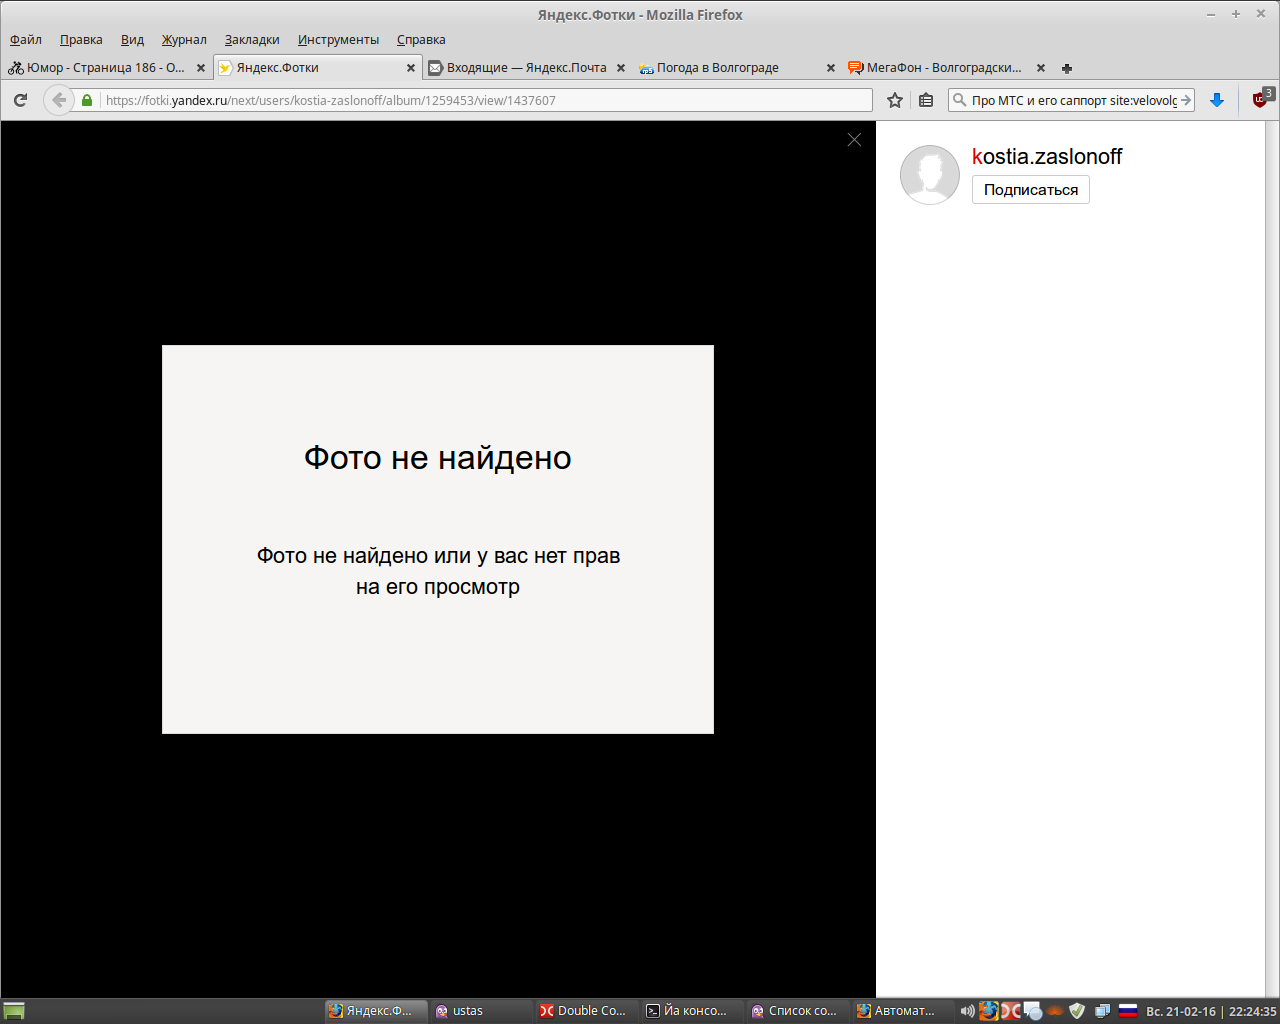Close the Яндекс.Фотки tab
This screenshot has width=1280, height=1024.
(x=411, y=68)
